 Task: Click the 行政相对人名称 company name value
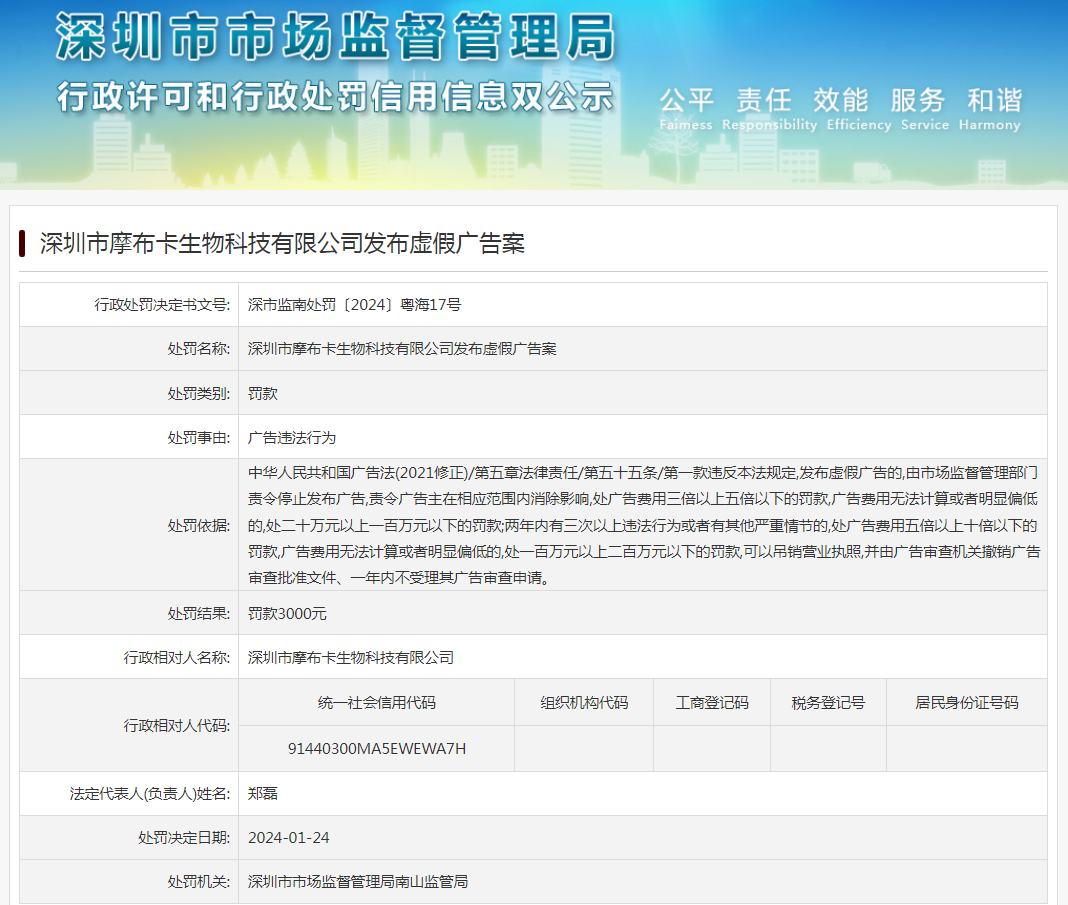click(351, 657)
